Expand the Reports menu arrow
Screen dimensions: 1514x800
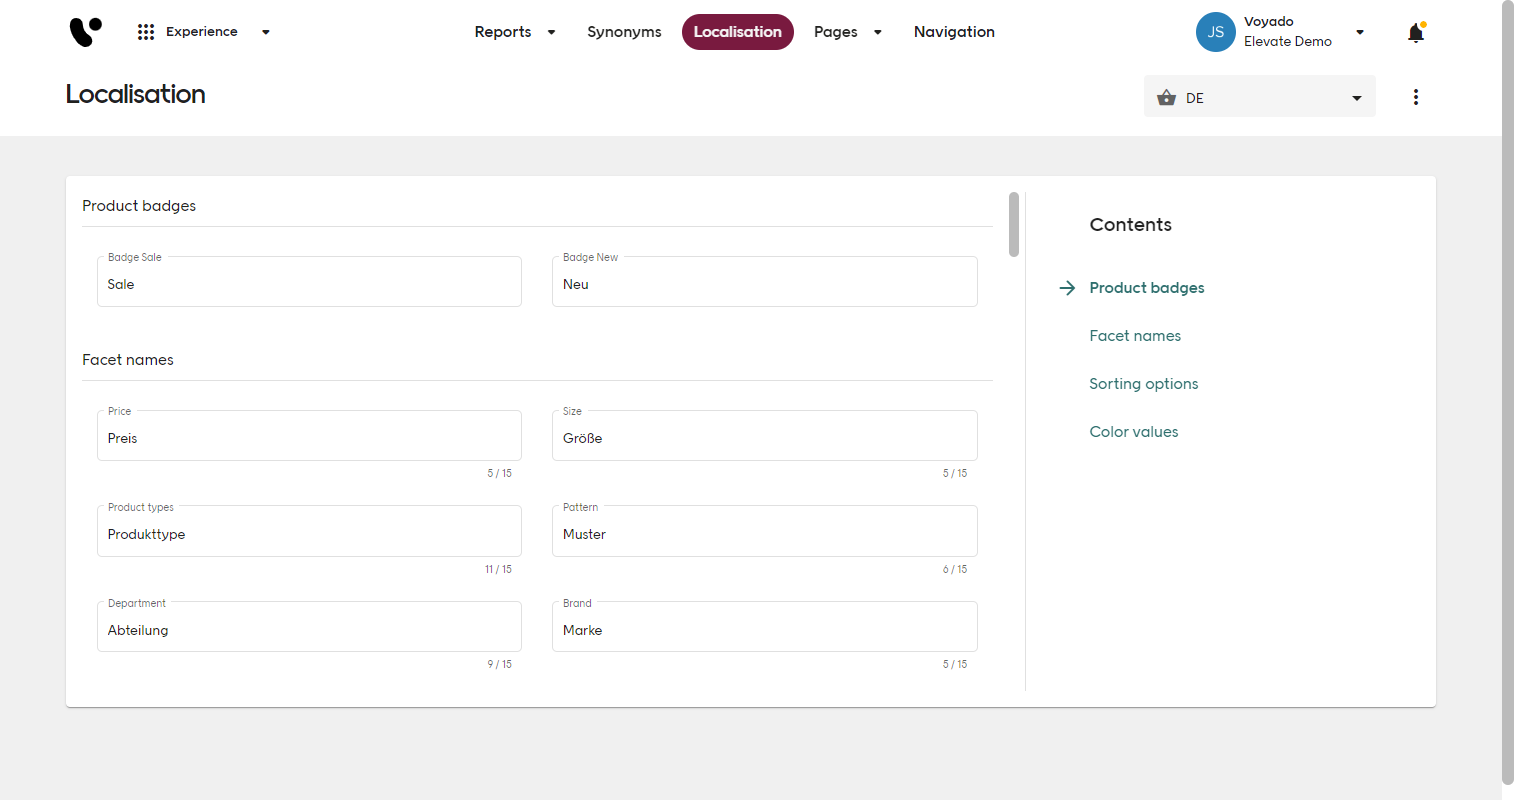(551, 32)
